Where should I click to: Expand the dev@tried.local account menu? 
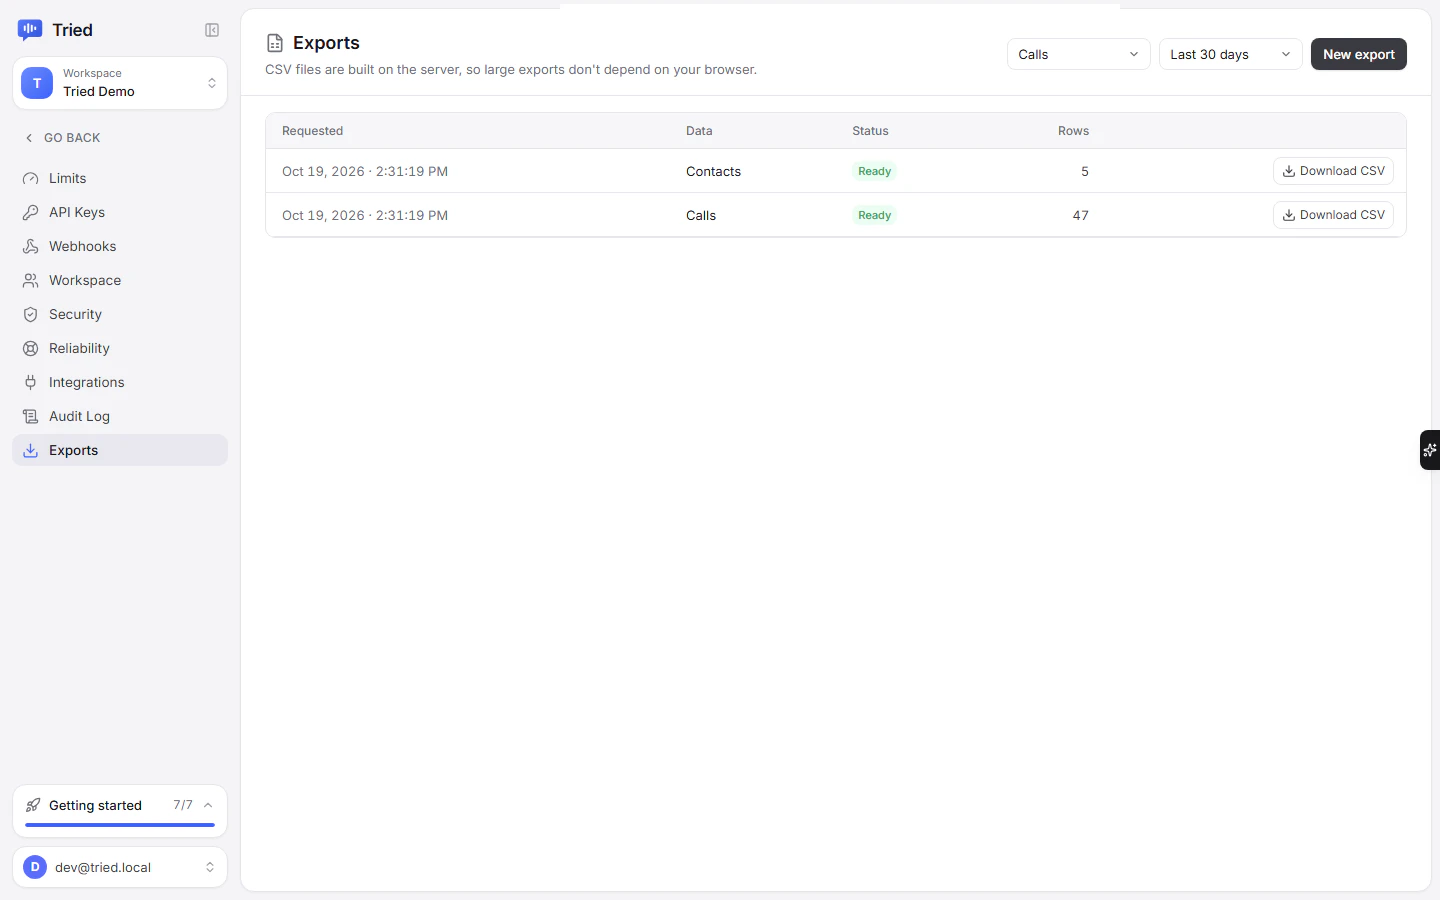(120, 867)
